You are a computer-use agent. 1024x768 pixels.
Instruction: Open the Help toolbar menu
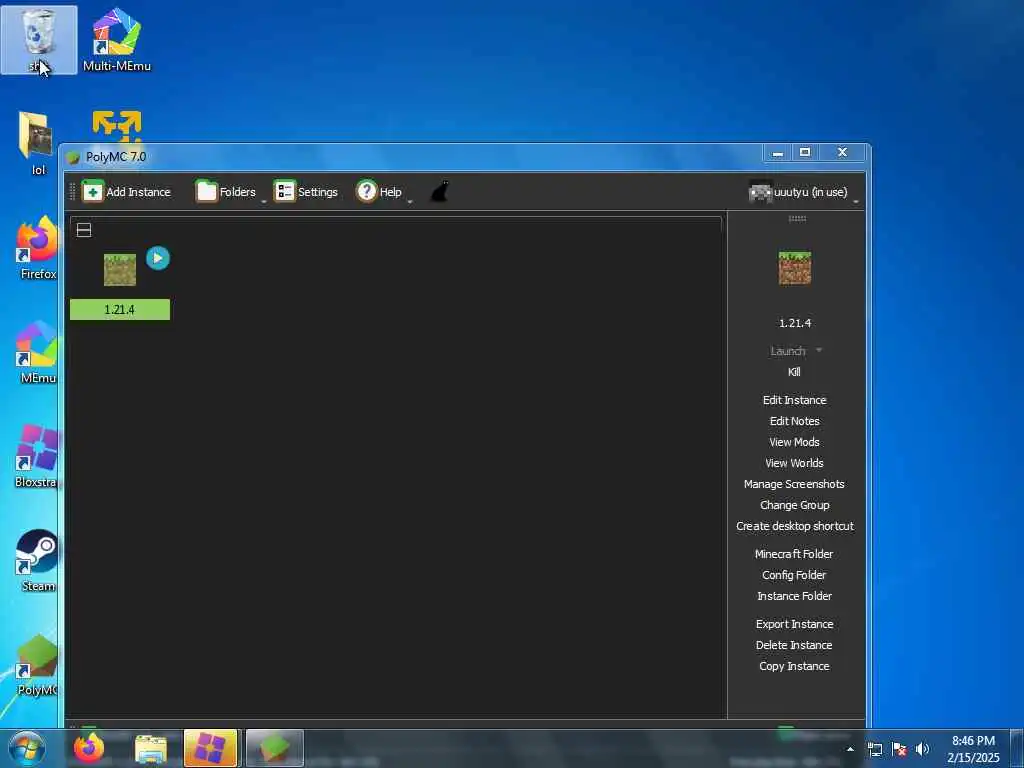pyautogui.click(x=379, y=192)
